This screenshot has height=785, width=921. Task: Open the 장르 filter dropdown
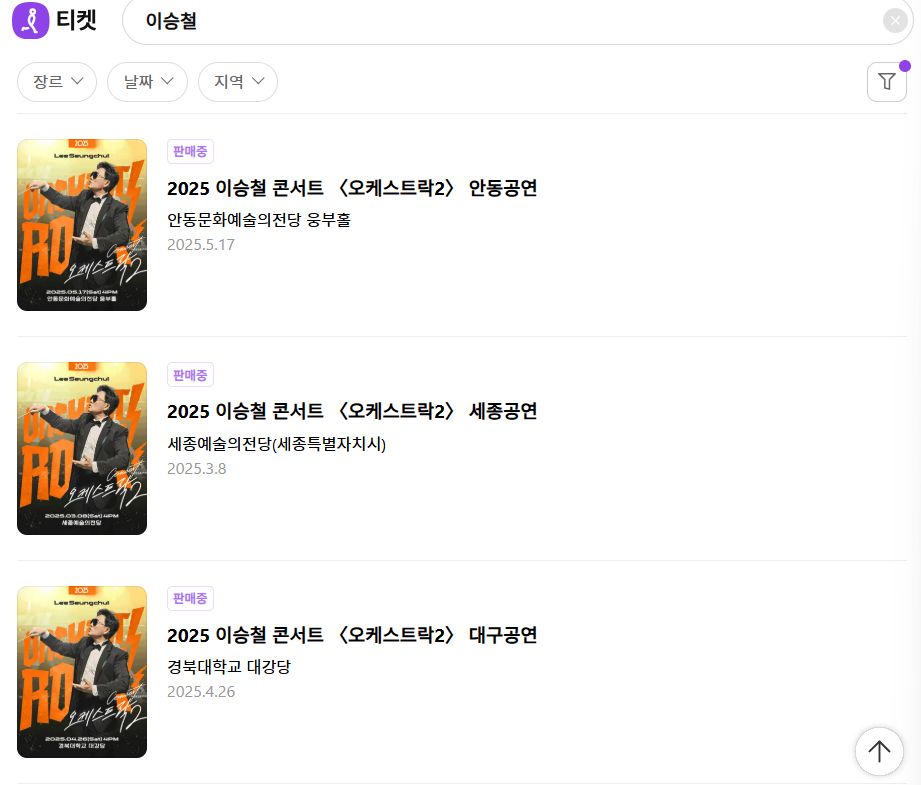click(x=57, y=82)
